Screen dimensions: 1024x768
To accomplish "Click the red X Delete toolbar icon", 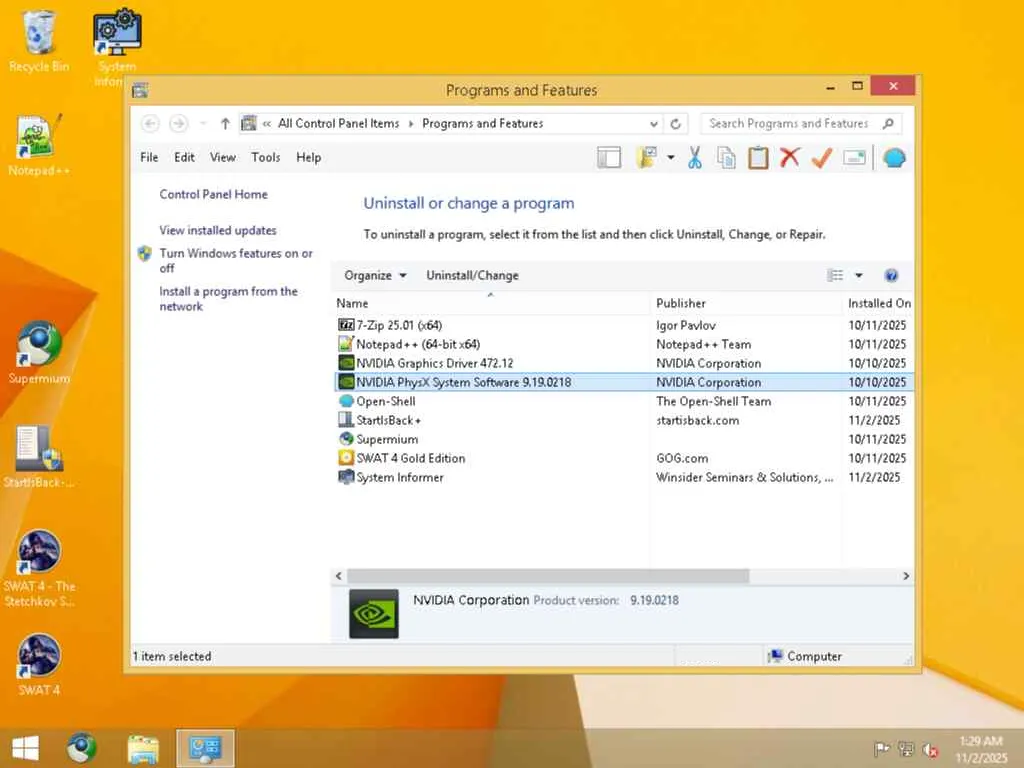I will [790, 157].
